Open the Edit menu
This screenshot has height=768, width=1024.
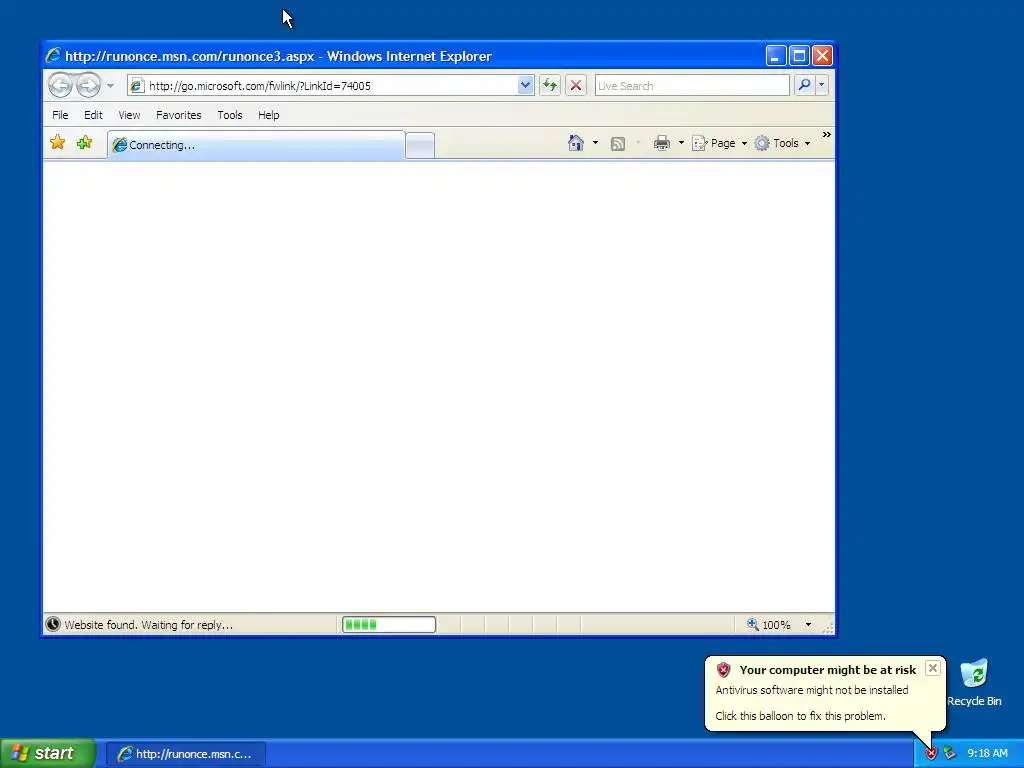click(x=93, y=115)
